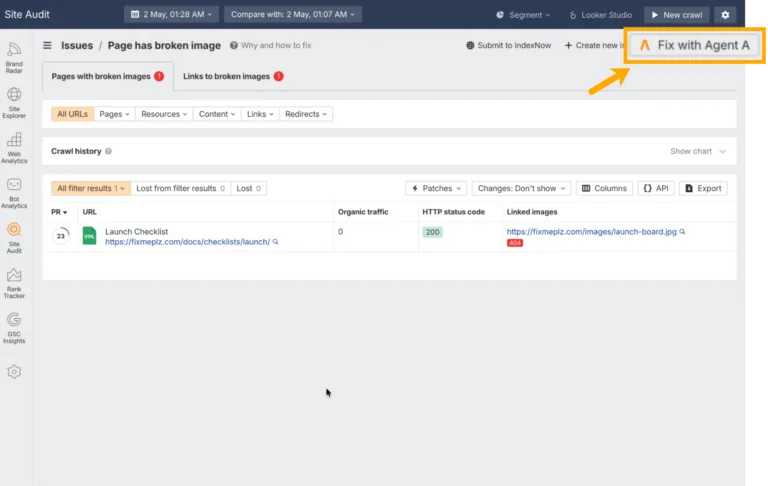
Task: Click the PR score 23 circle
Action: pyautogui.click(x=61, y=236)
